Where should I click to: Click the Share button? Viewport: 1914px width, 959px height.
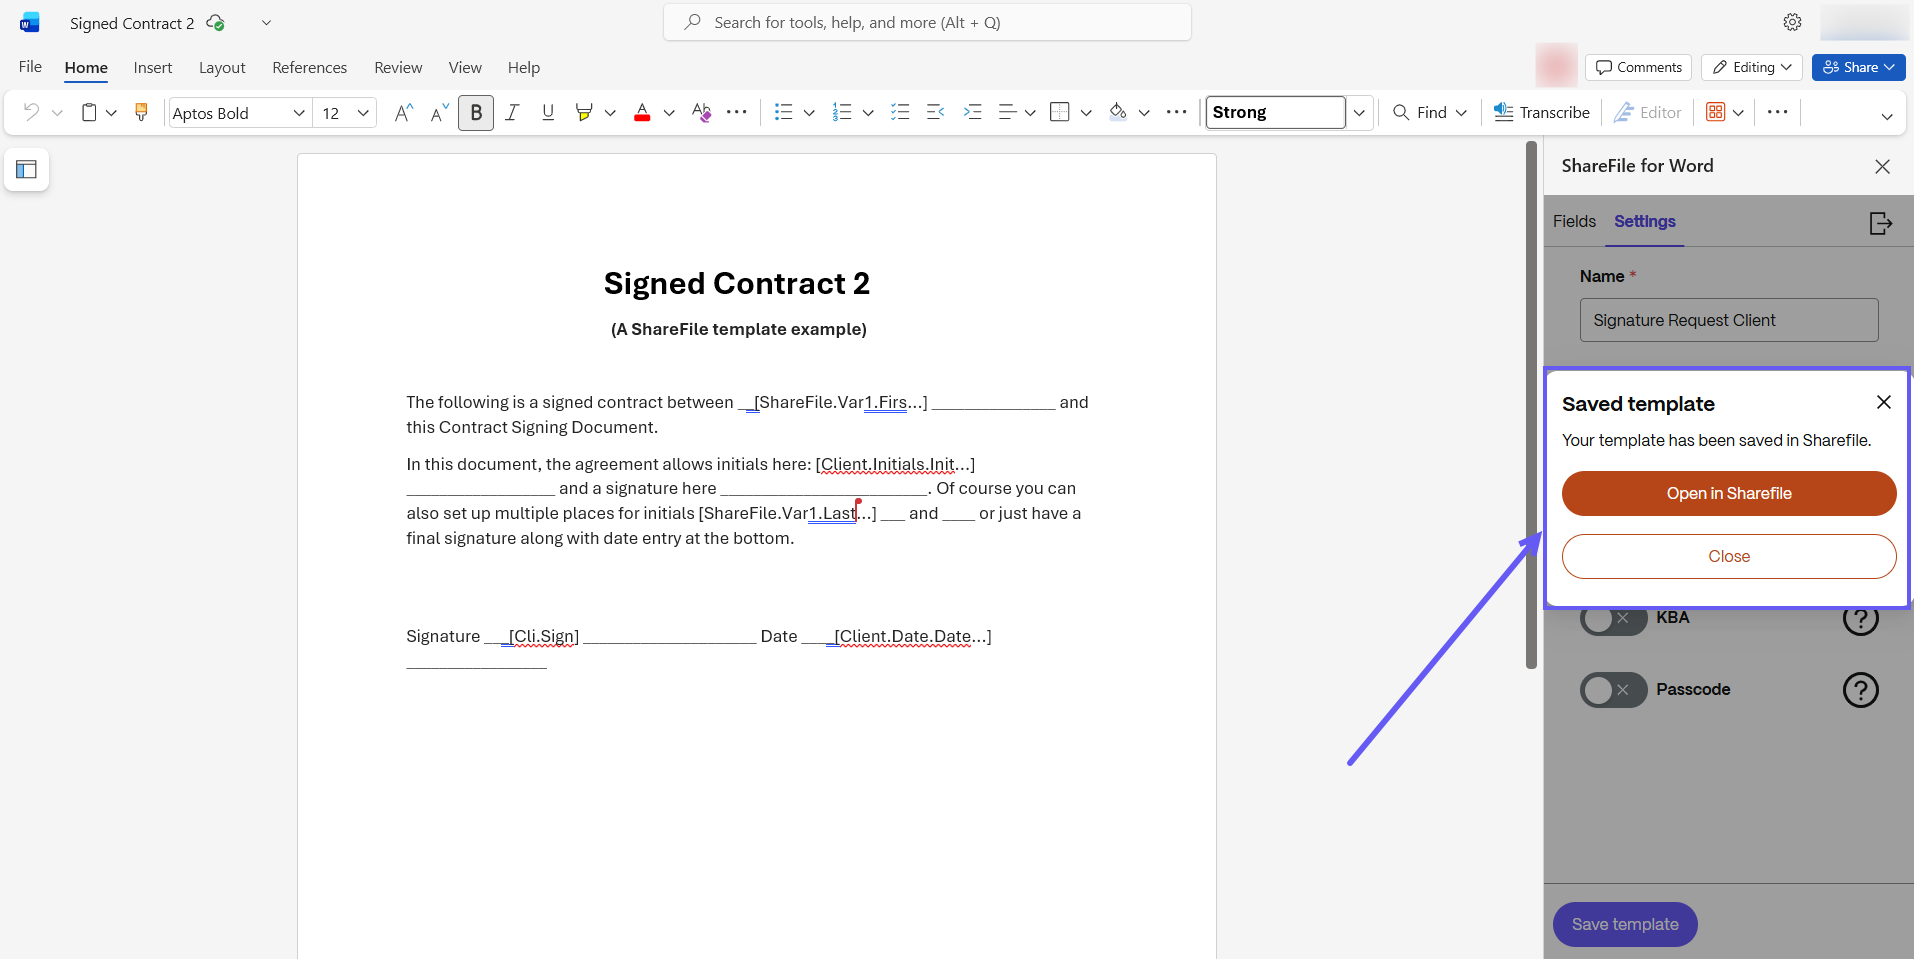(x=1859, y=67)
